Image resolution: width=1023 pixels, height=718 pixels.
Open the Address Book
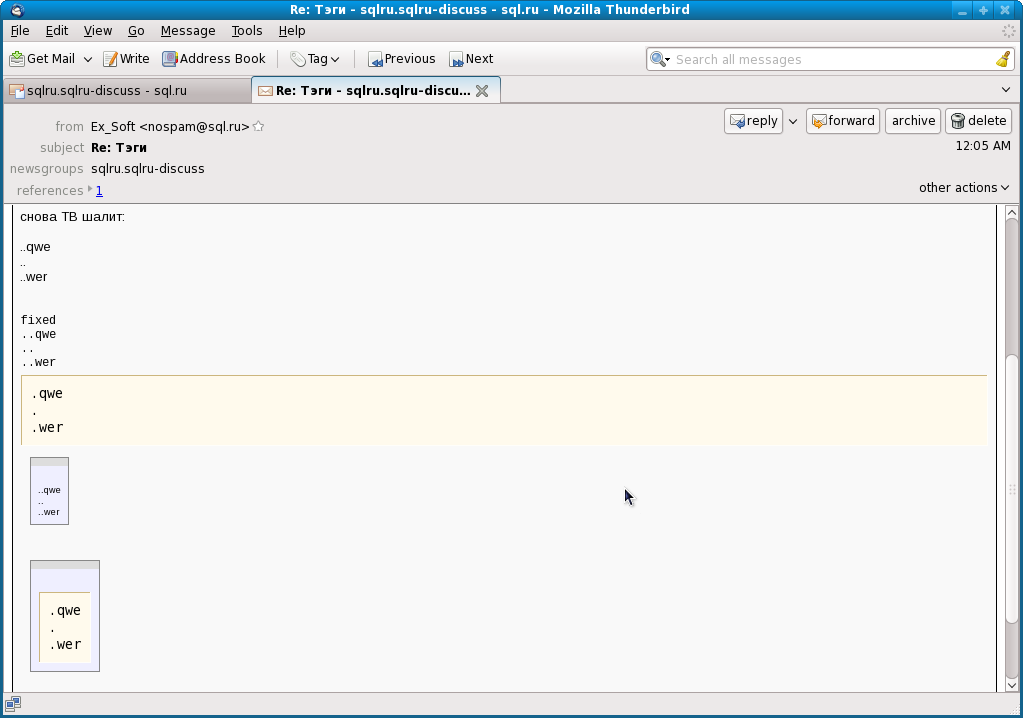pyautogui.click(x=214, y=59)
